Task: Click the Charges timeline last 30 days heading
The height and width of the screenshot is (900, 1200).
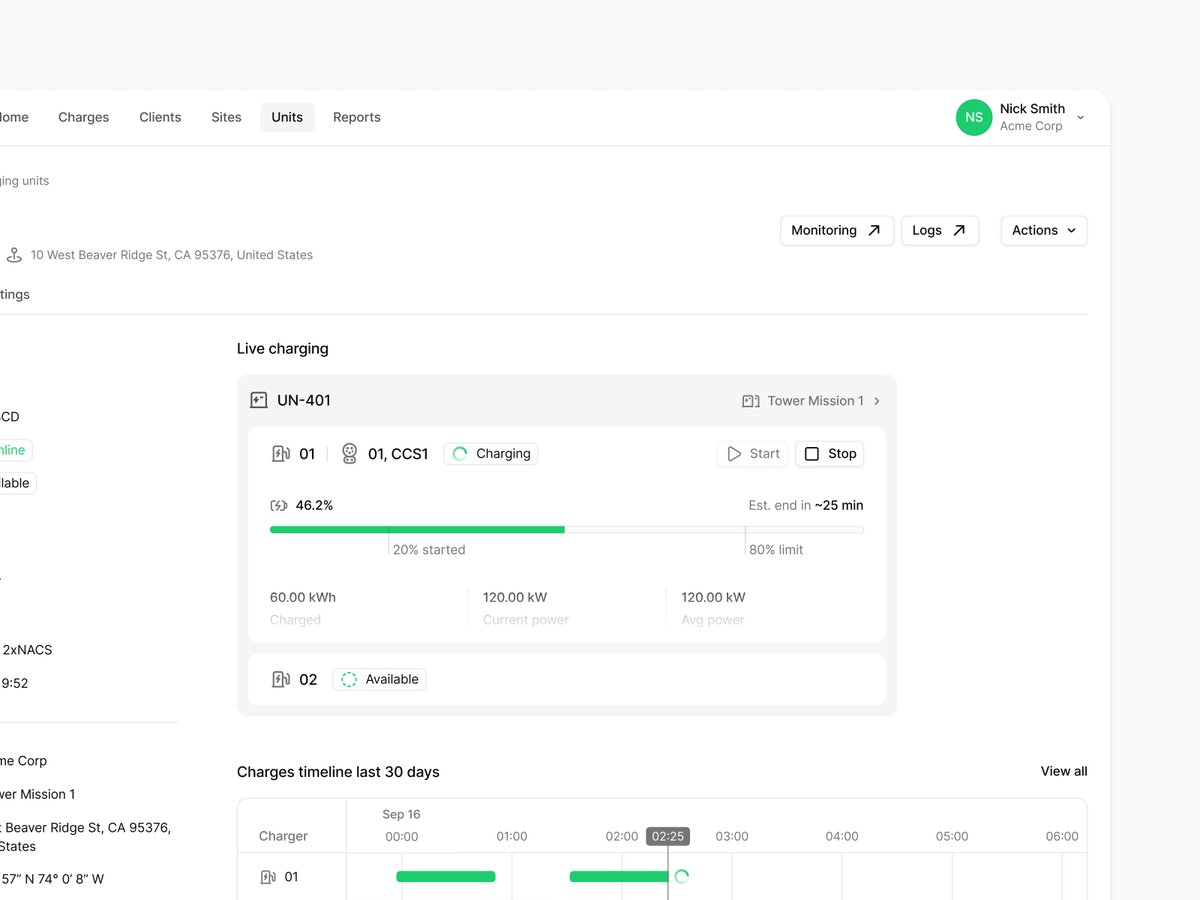Action: (x=338, y=772)
